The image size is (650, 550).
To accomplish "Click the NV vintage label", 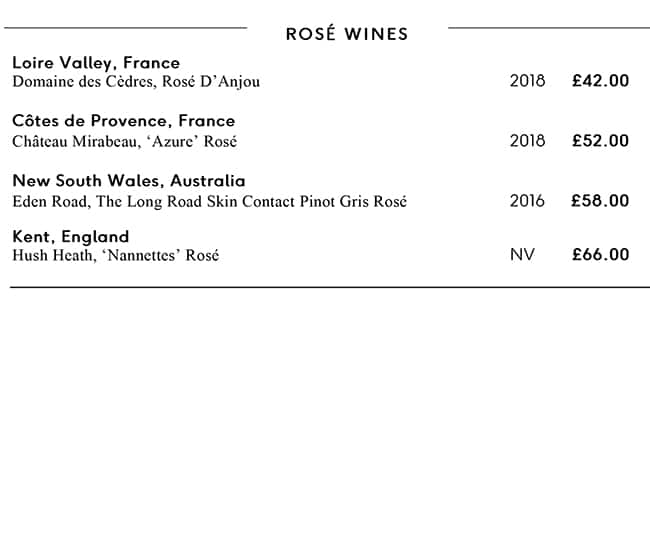I will click(x=522, y=255).
